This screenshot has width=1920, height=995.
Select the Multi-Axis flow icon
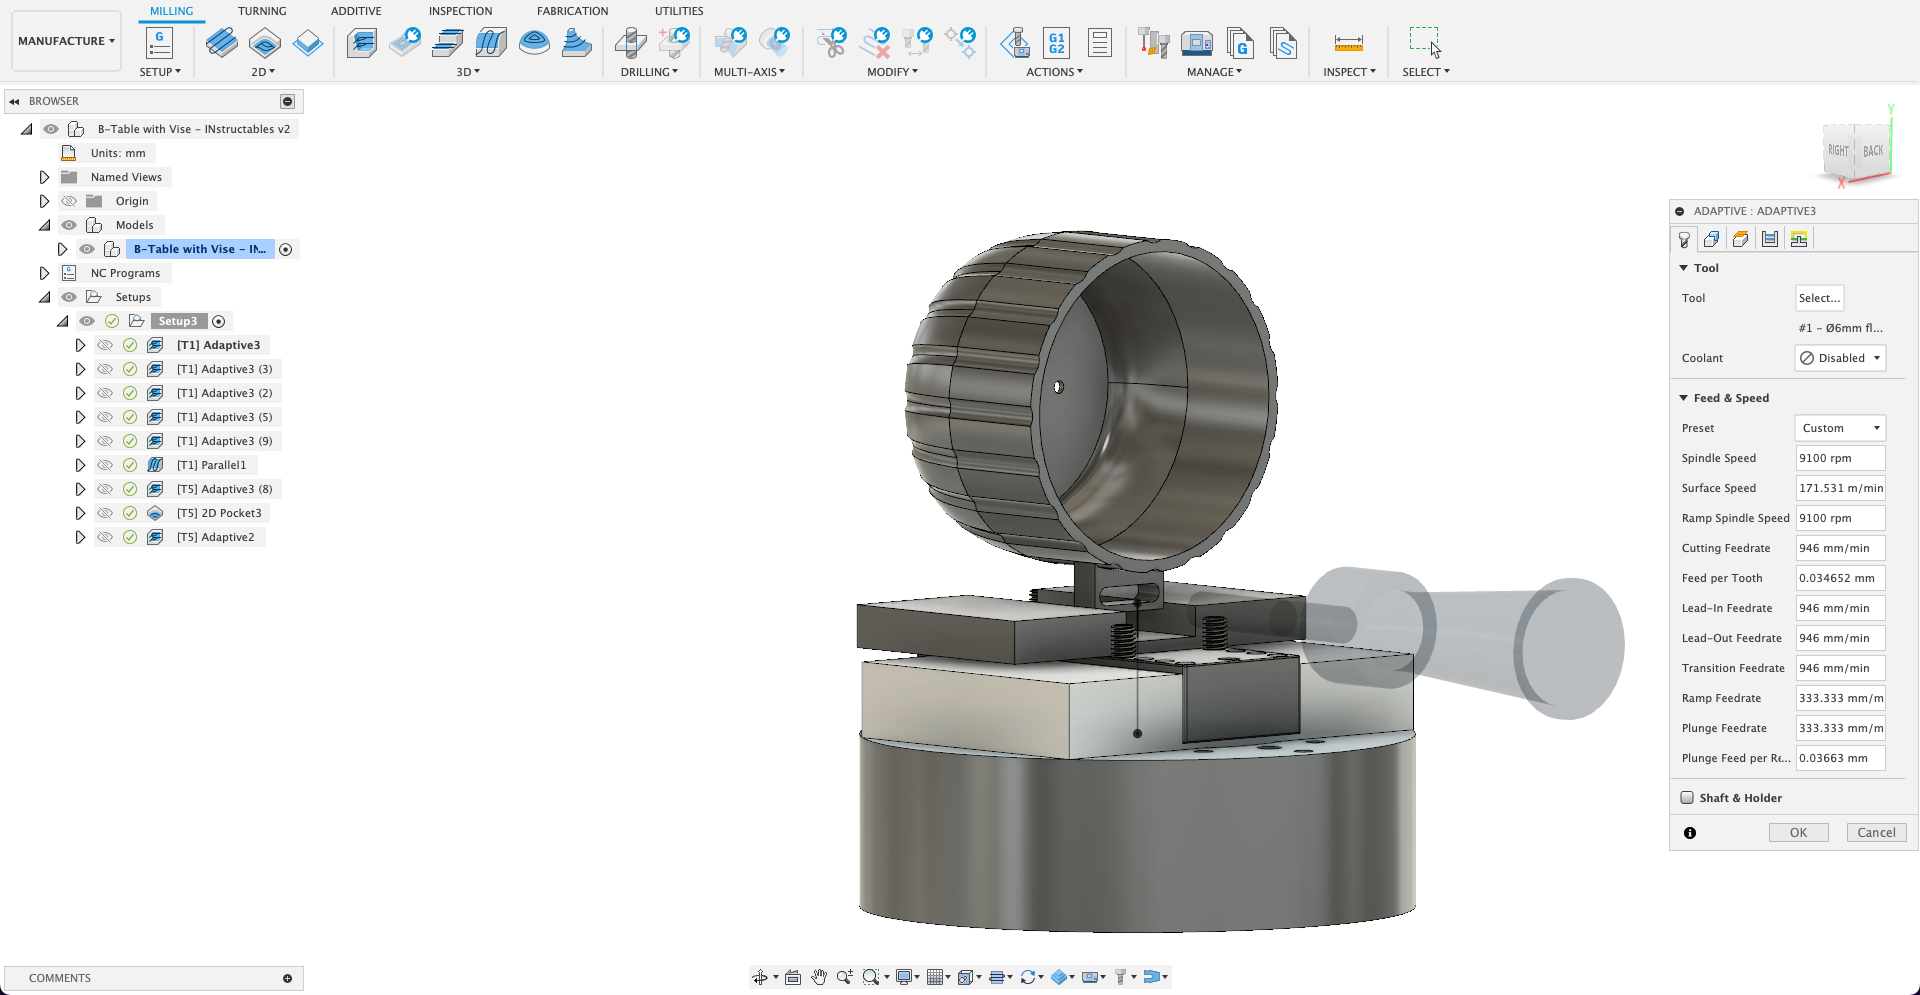(731, 44)
